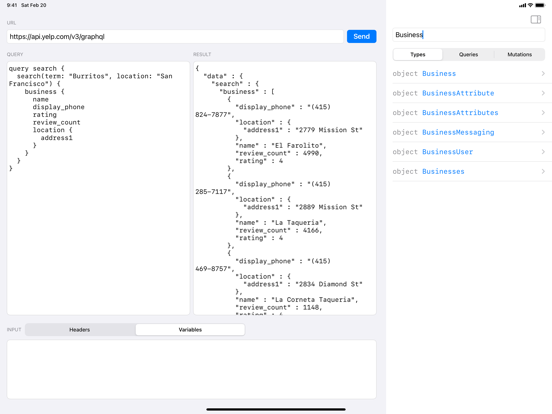Viewport: 552px width, 414px height.
Task: Click the Business search field
Action: [x=469, y=34]
